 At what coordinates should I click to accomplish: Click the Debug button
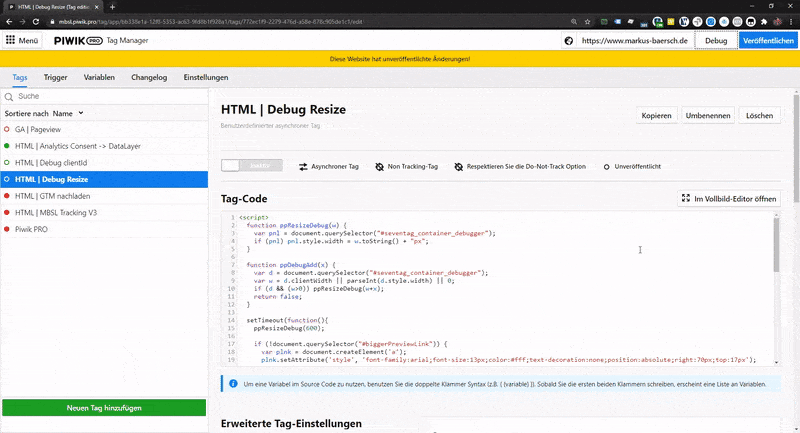pyautogui.click(x=716, y=41)
